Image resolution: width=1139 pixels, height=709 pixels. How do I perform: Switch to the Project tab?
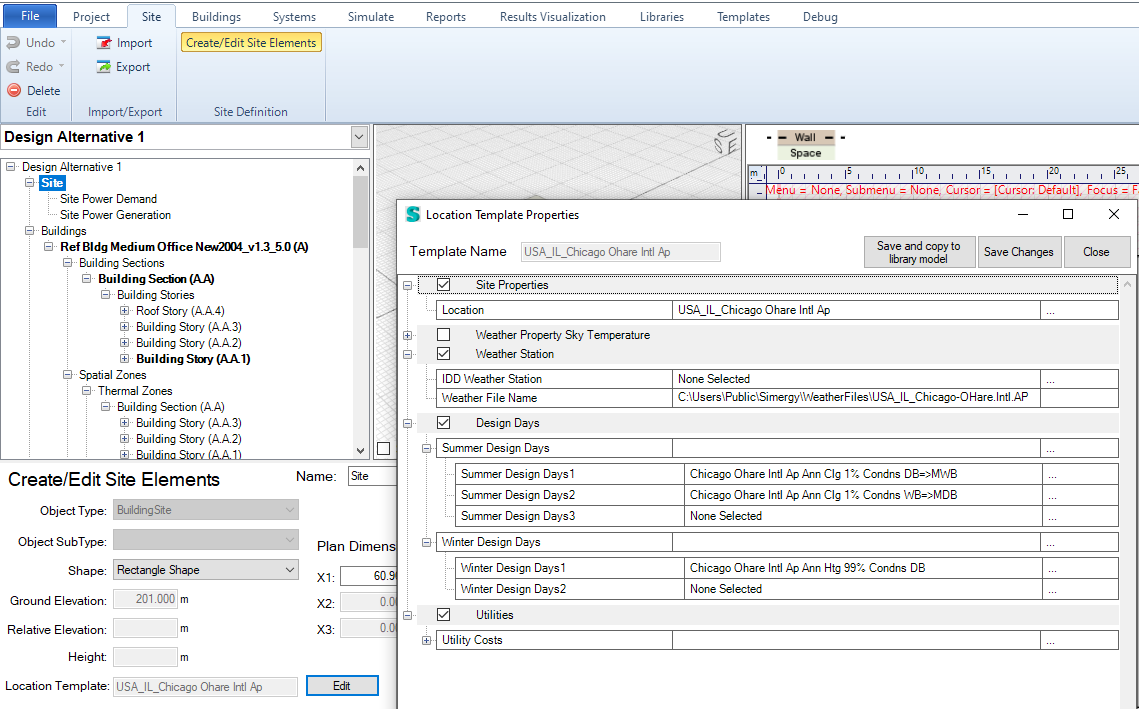tap(92, 17)
